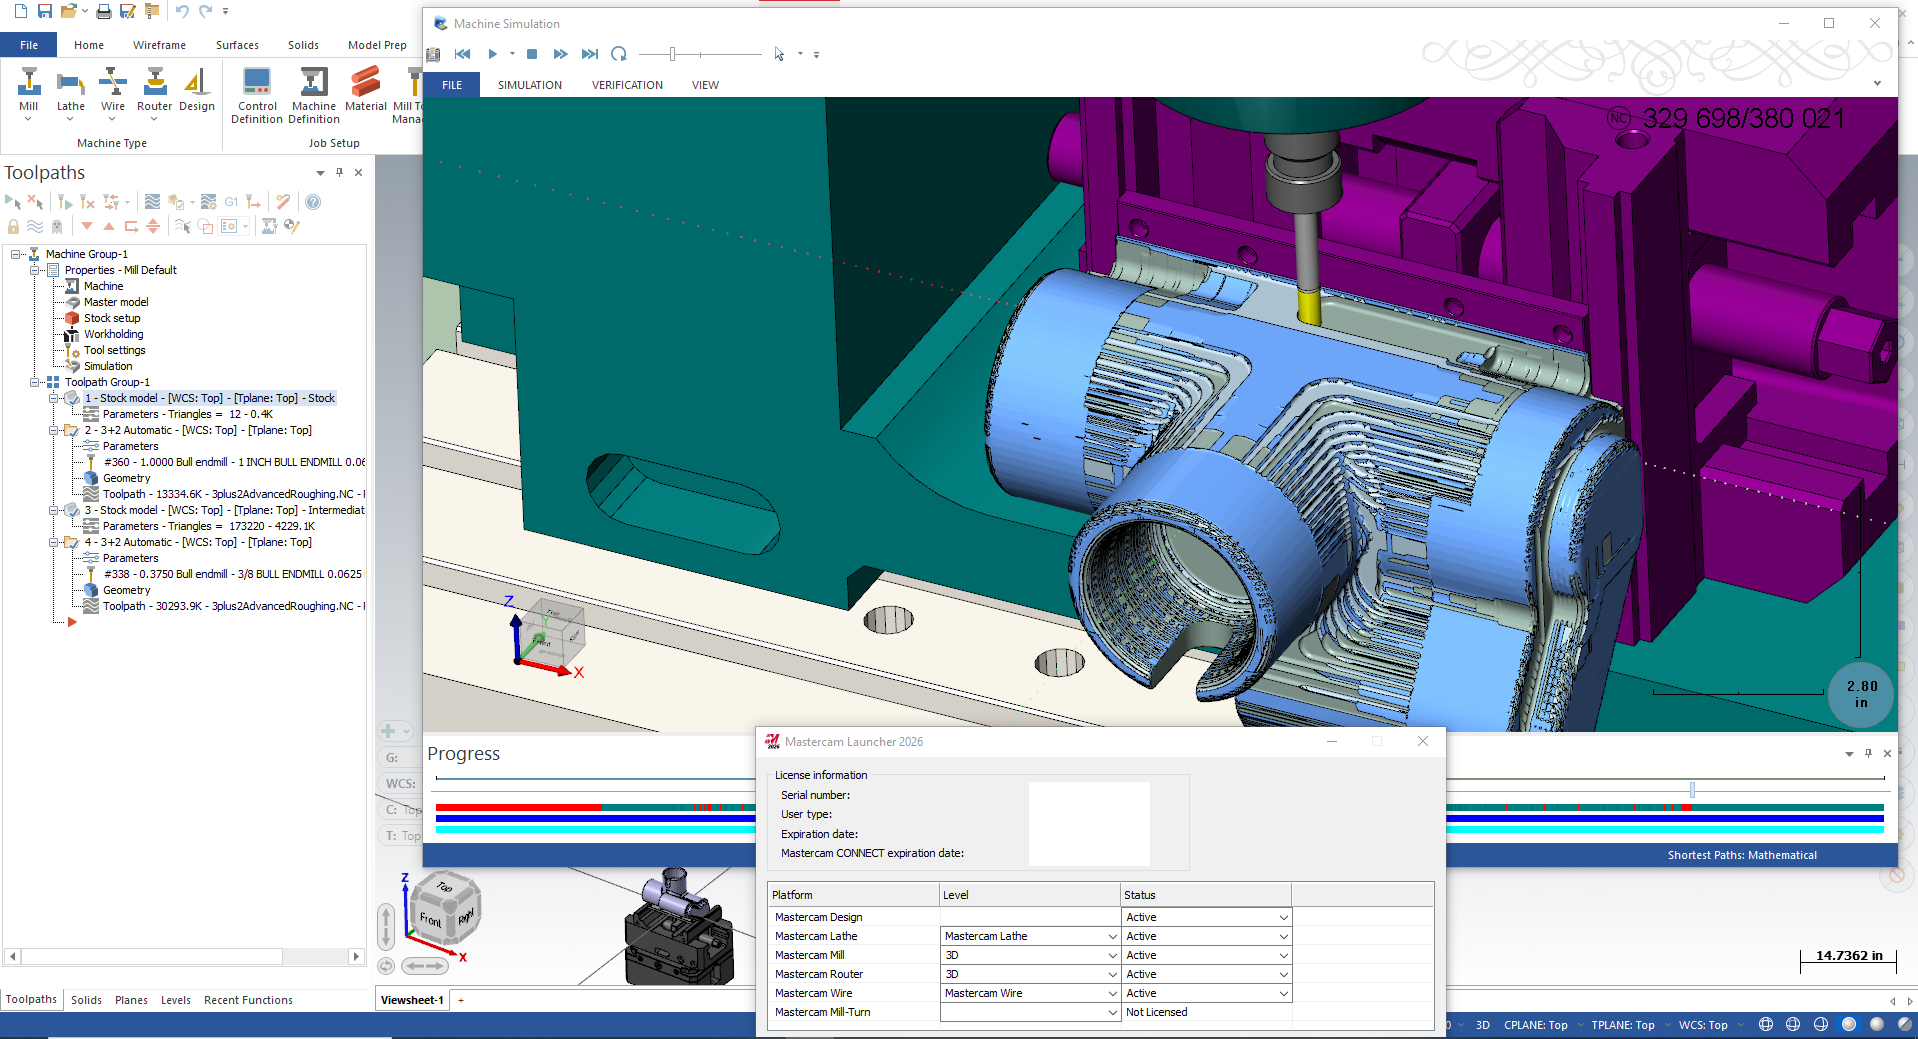Click the ghost operation icon

coord(57,226)
